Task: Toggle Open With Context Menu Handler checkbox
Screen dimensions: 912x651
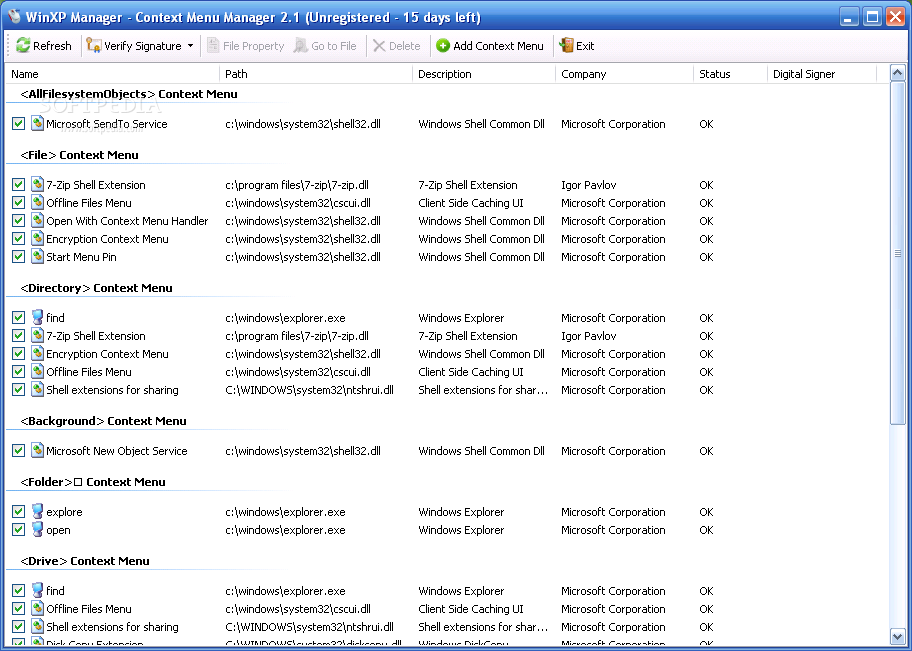Action: (19, 221)
